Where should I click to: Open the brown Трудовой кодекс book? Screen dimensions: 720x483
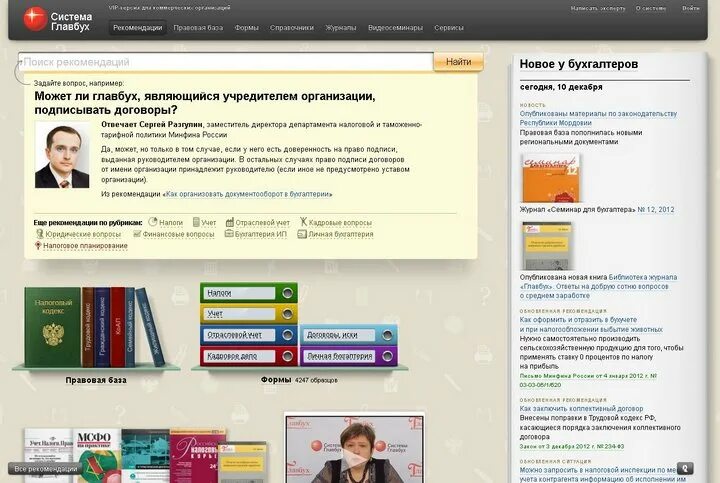88,327
